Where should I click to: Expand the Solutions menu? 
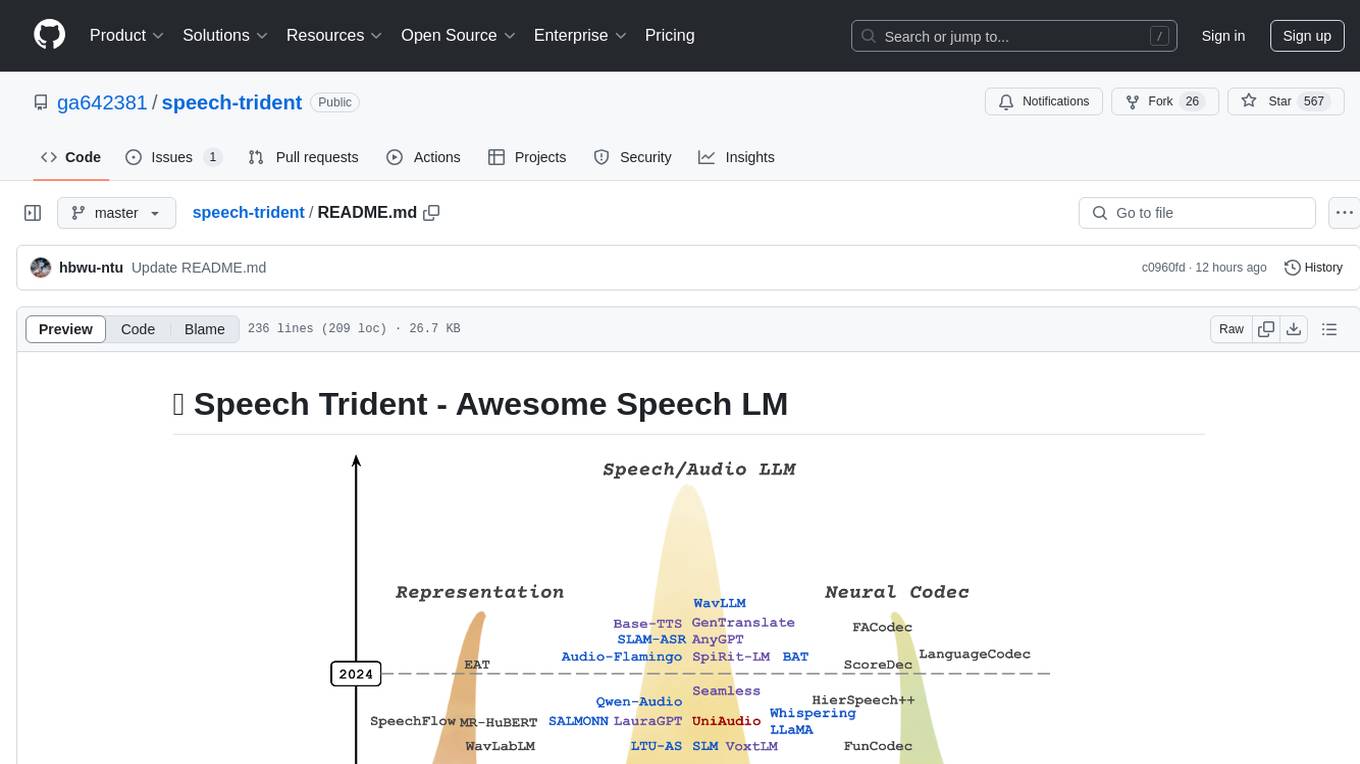[225, 35]
